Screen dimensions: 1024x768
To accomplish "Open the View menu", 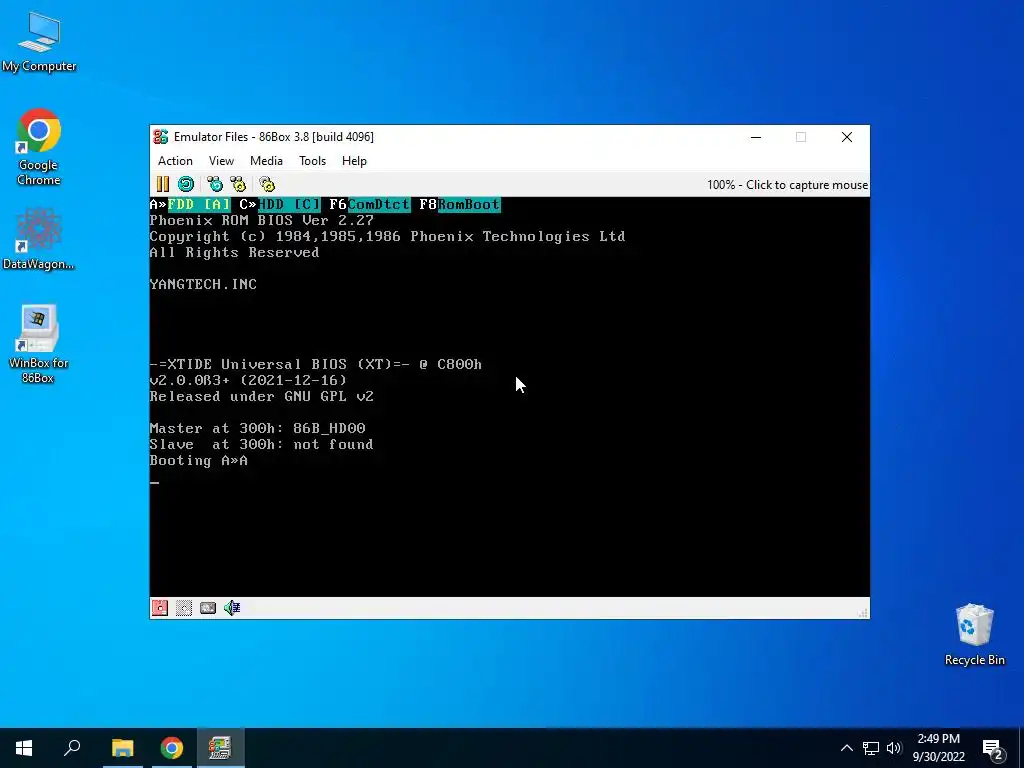I will (221, 161).
